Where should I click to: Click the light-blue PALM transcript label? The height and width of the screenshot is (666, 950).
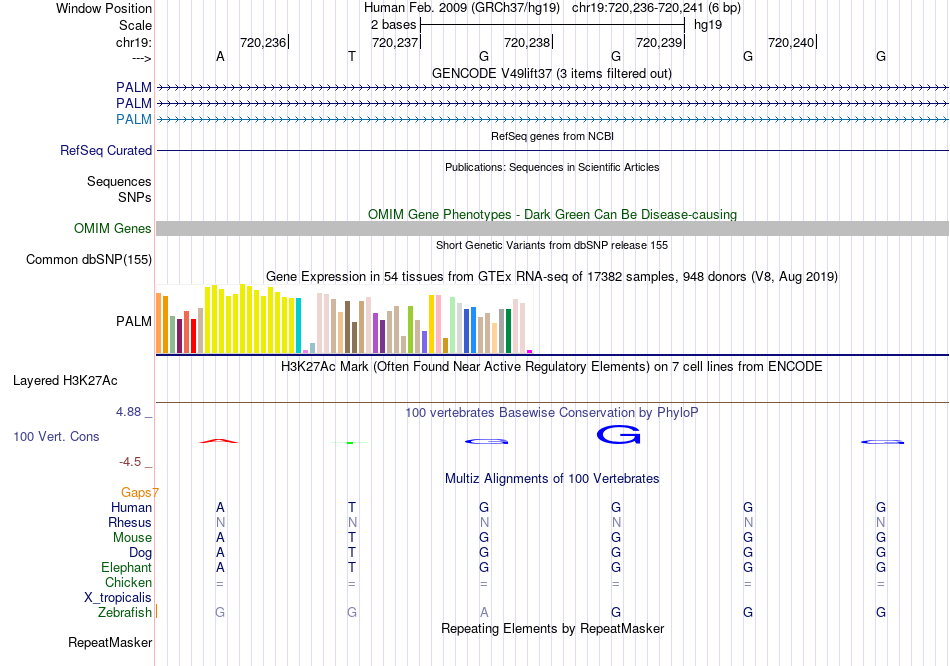[134, 119]
